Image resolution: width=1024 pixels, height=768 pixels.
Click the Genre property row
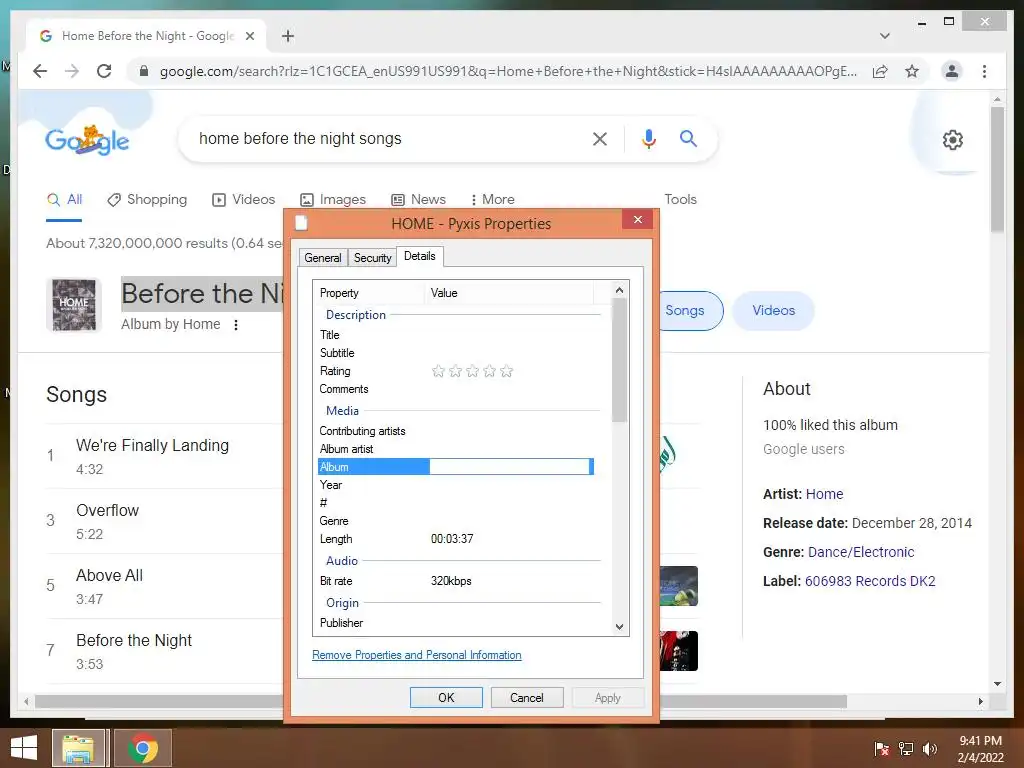455,521
